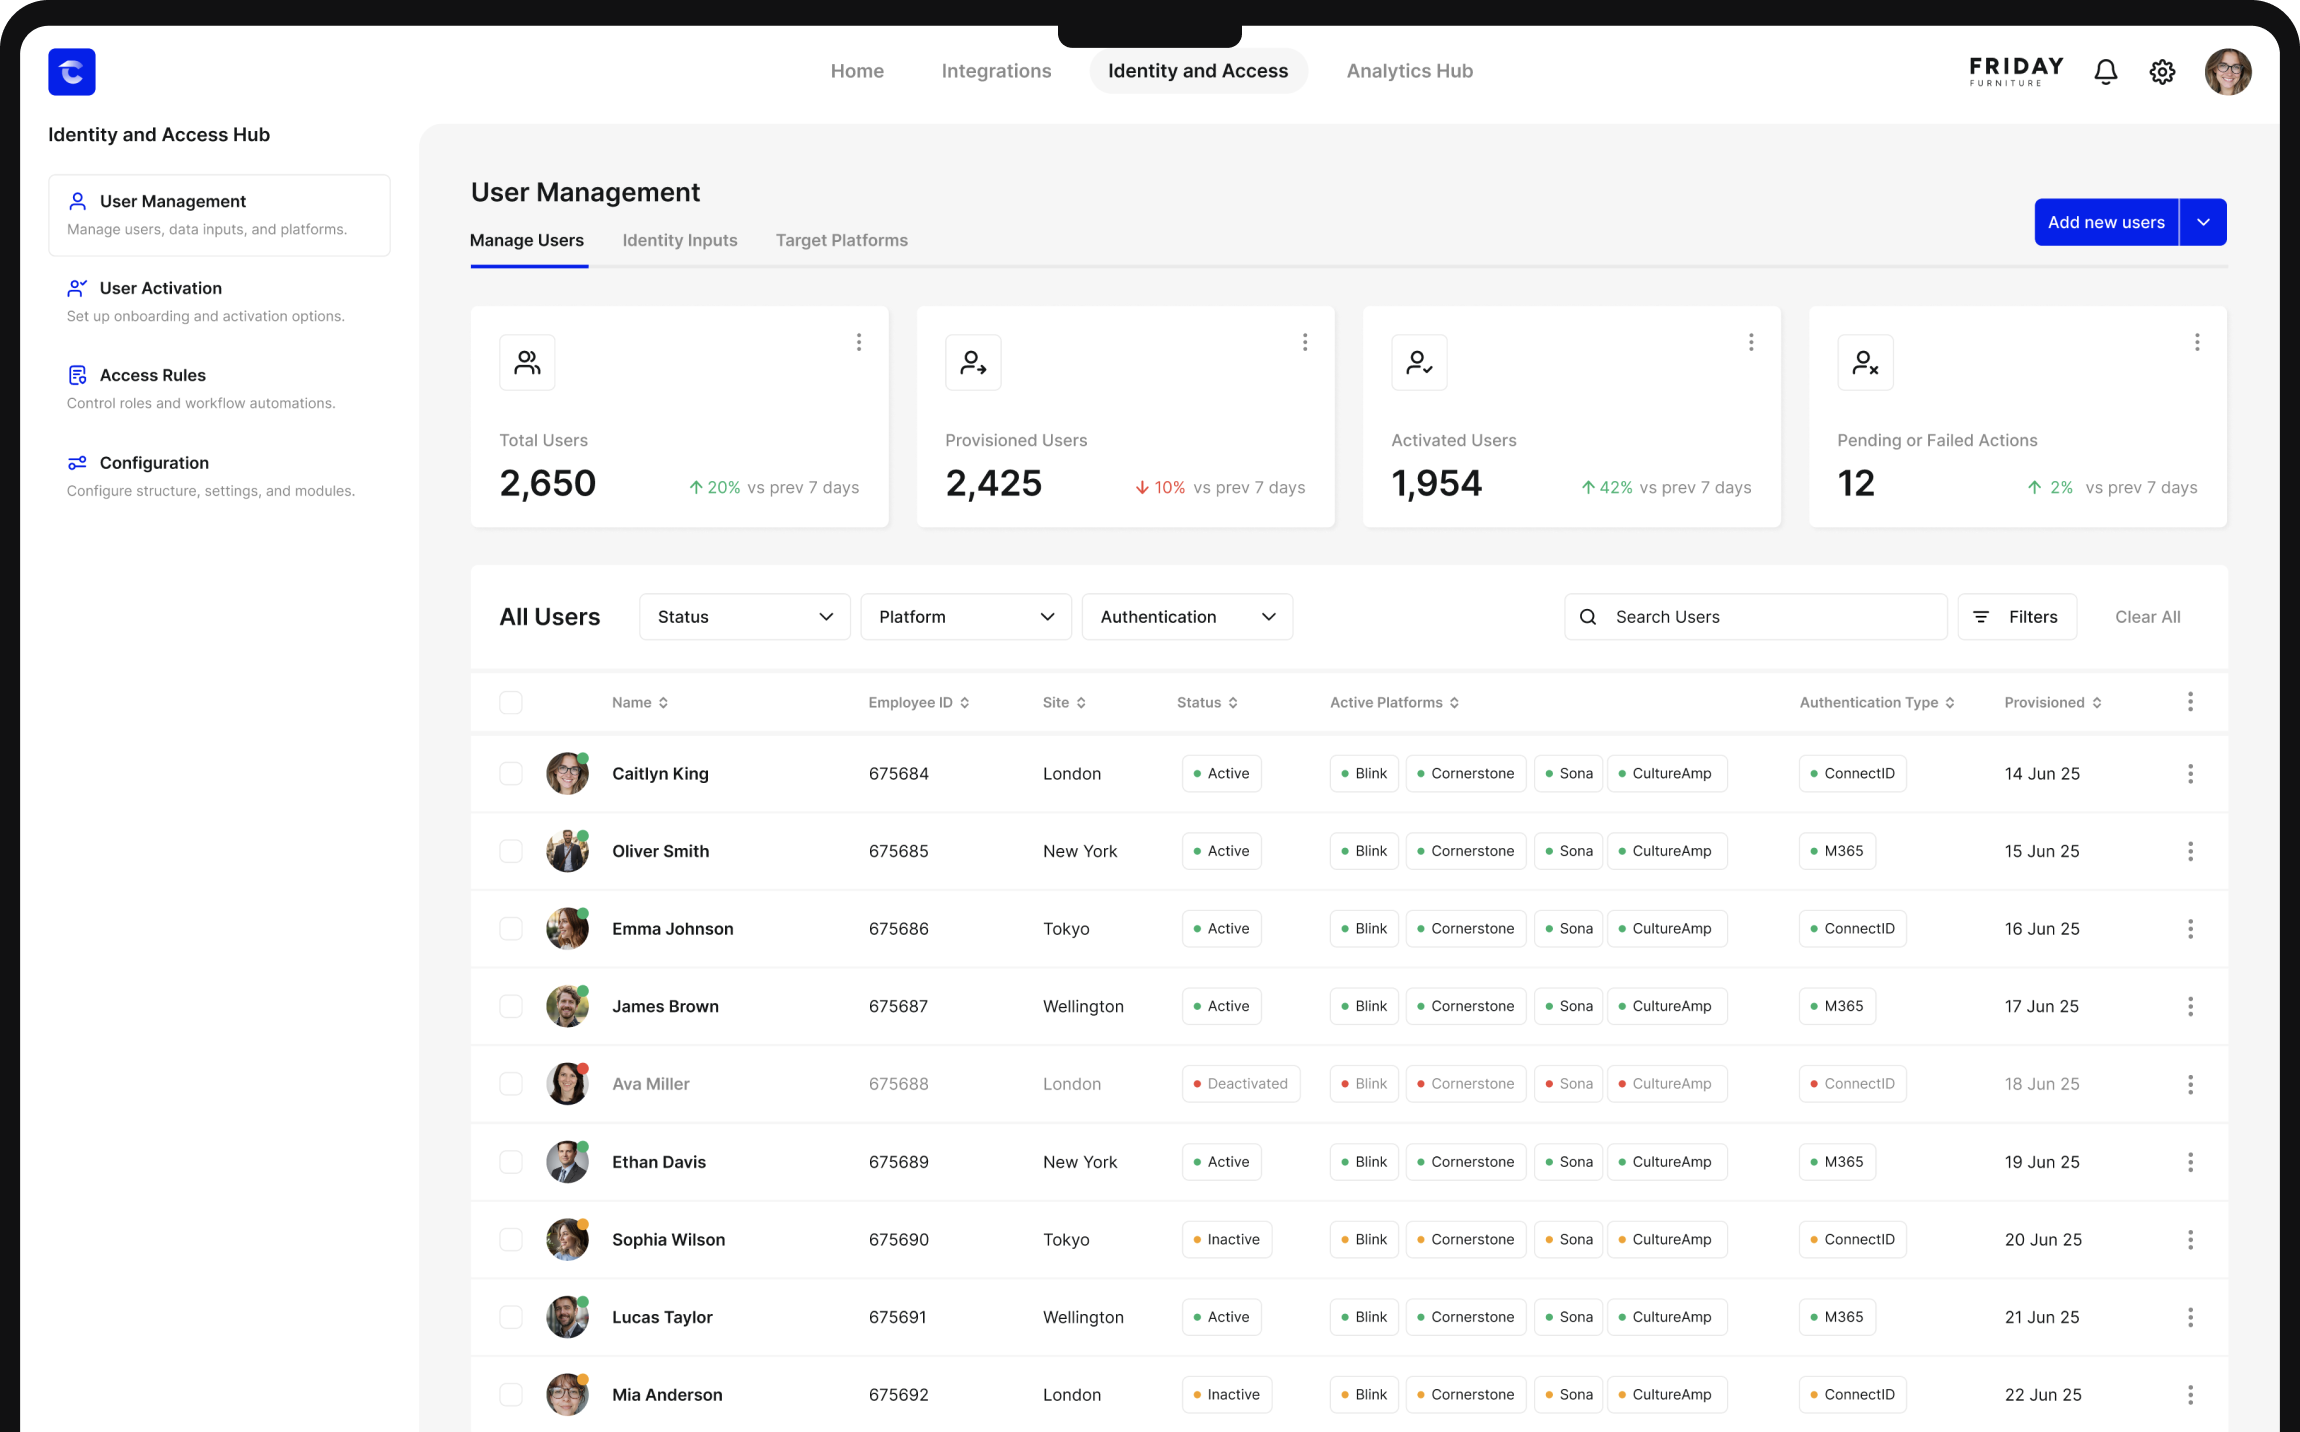Click Oliver Smith's M365 authentication tag
Image resolution: width=2300 pixels, height=1432 pixels.
click(x=1837, y=851)
